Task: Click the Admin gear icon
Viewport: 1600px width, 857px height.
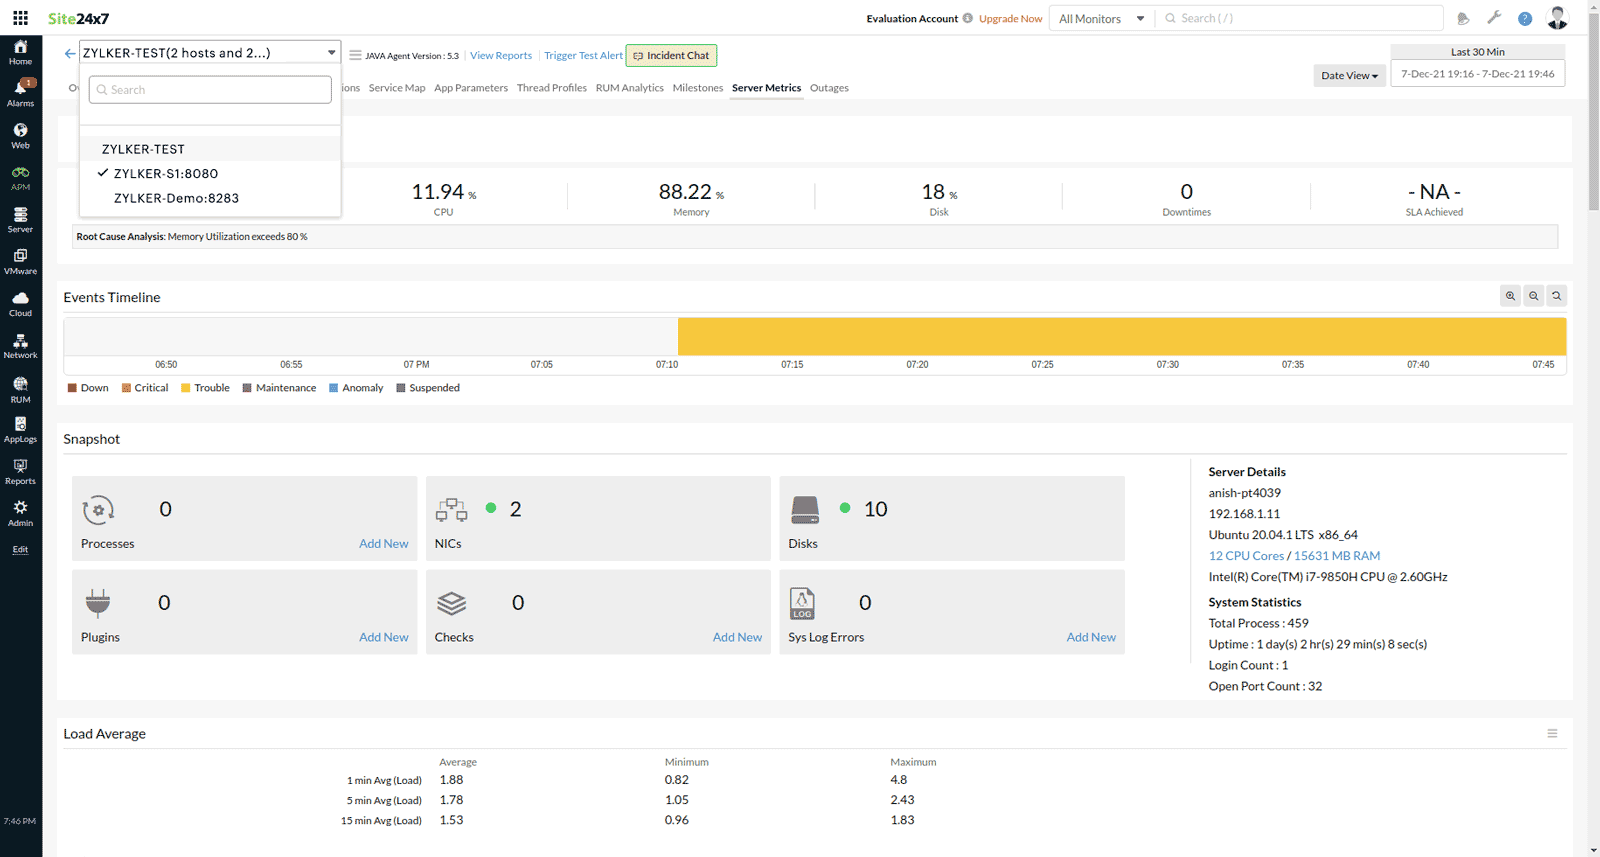Action: tap(20, 513)
